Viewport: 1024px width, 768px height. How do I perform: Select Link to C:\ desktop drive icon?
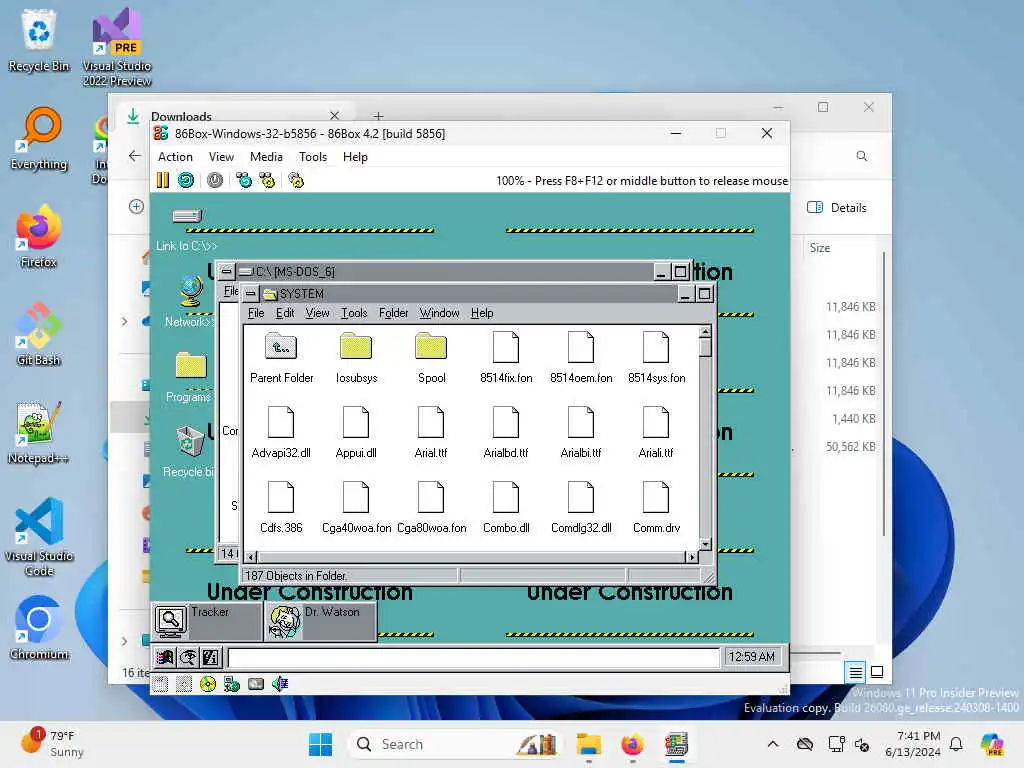[x=187, y=229]
